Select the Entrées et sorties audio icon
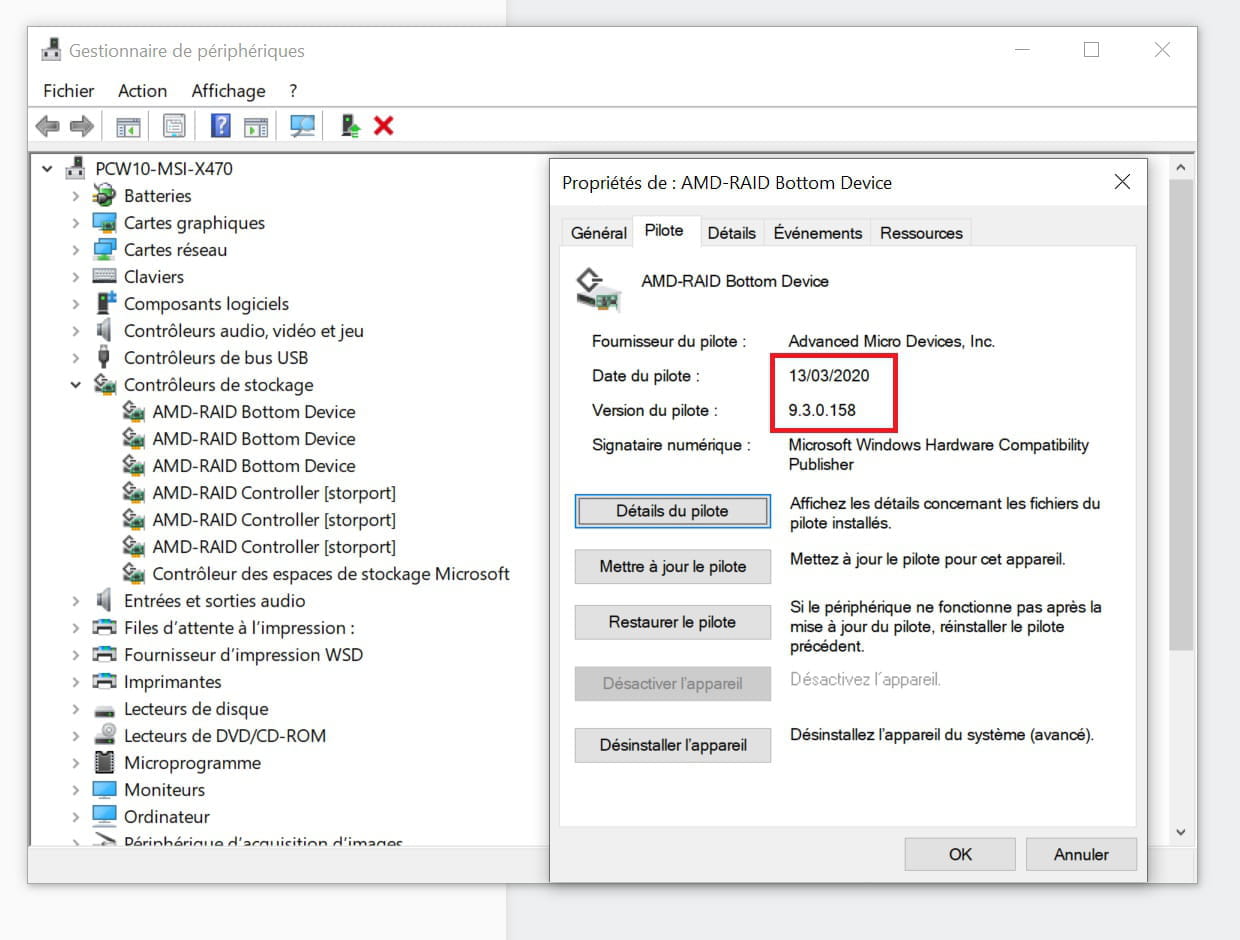The image size is (1240, 940). [x=105, y=600]
